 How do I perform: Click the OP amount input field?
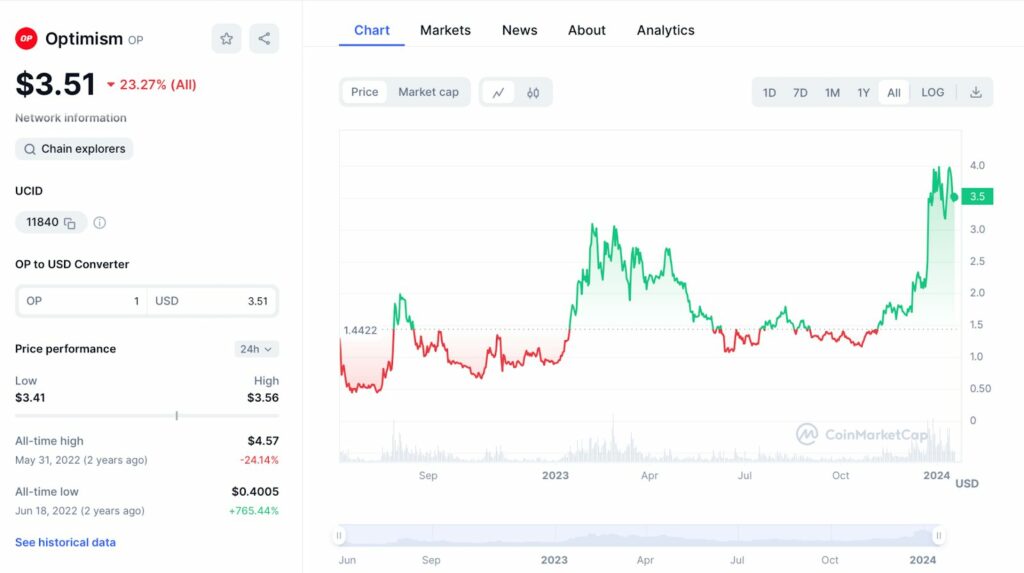[x=82, y=301]
